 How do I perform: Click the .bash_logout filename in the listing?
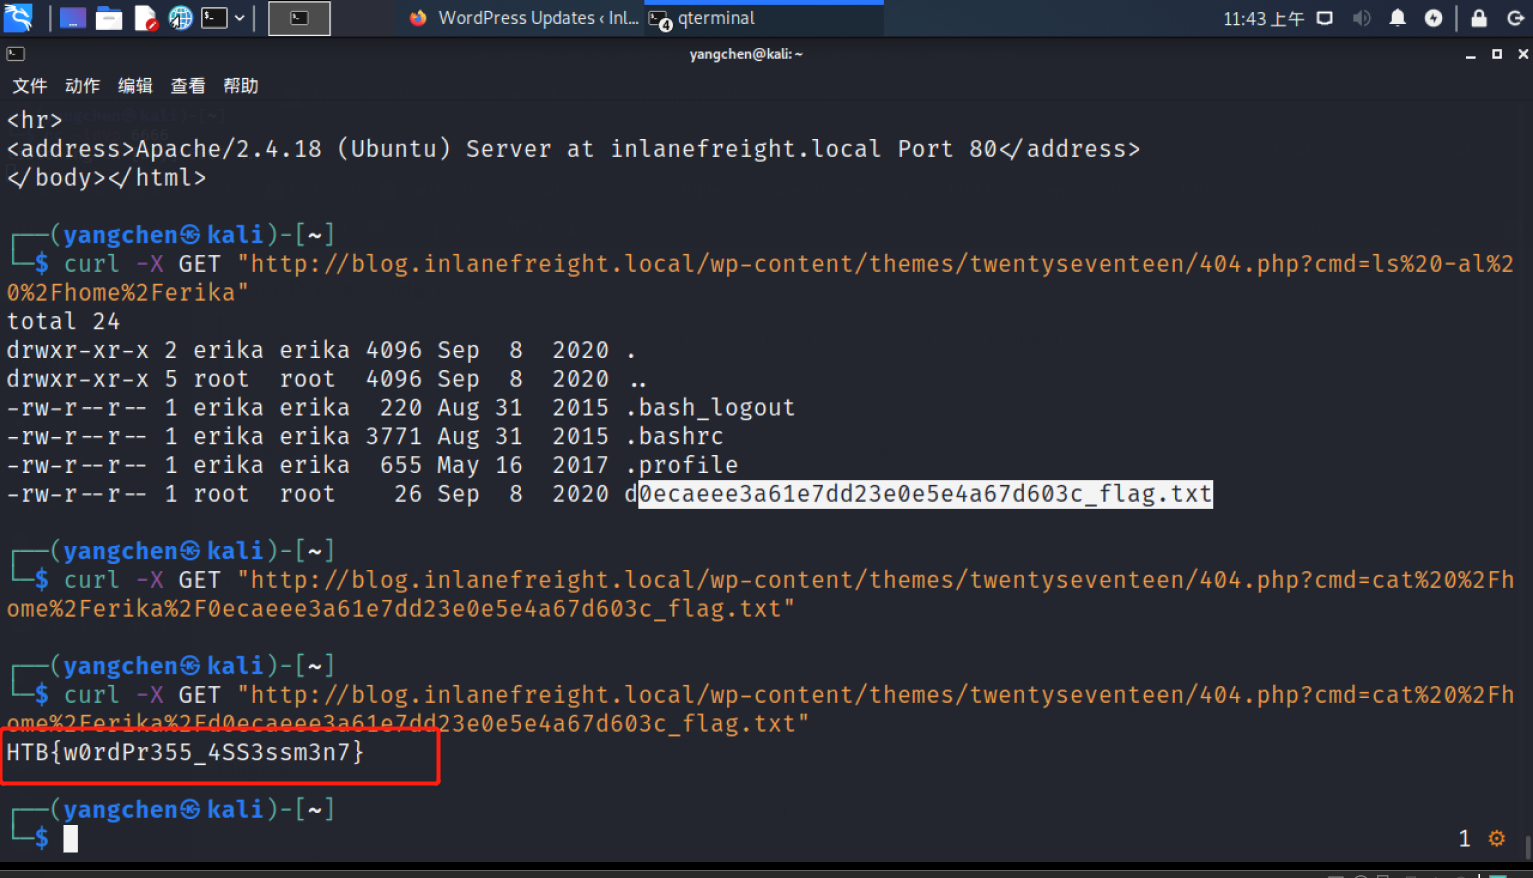[710, 408]
